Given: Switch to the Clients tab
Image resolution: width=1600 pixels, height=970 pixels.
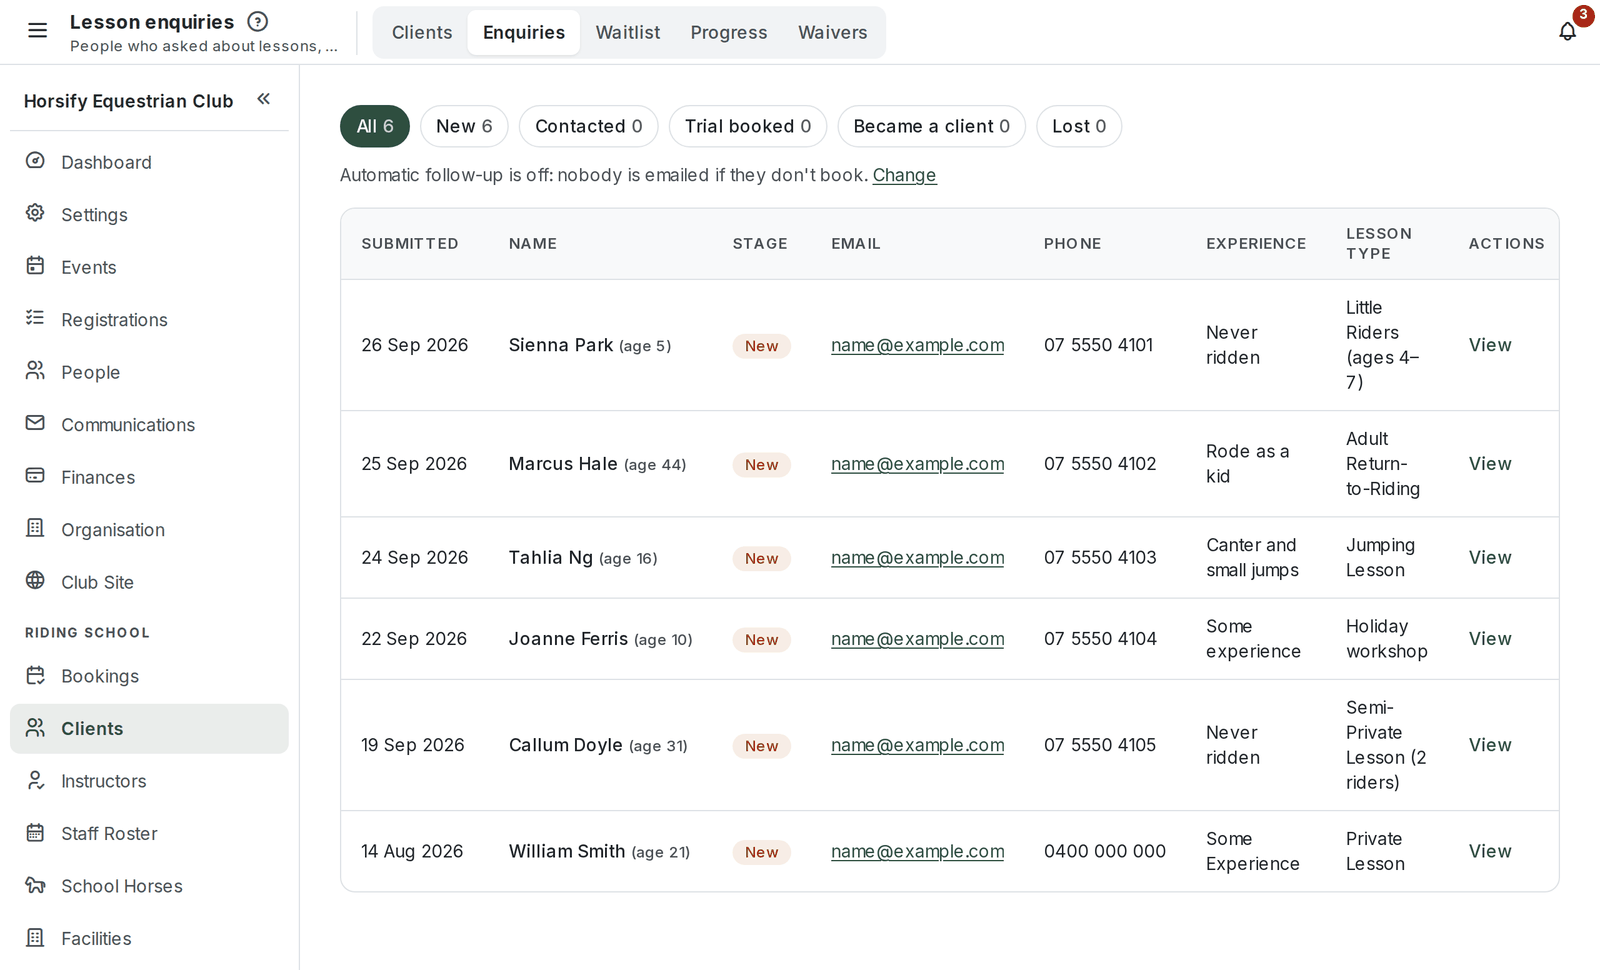Looking at the screenshot, I should [x=422, y=32].
